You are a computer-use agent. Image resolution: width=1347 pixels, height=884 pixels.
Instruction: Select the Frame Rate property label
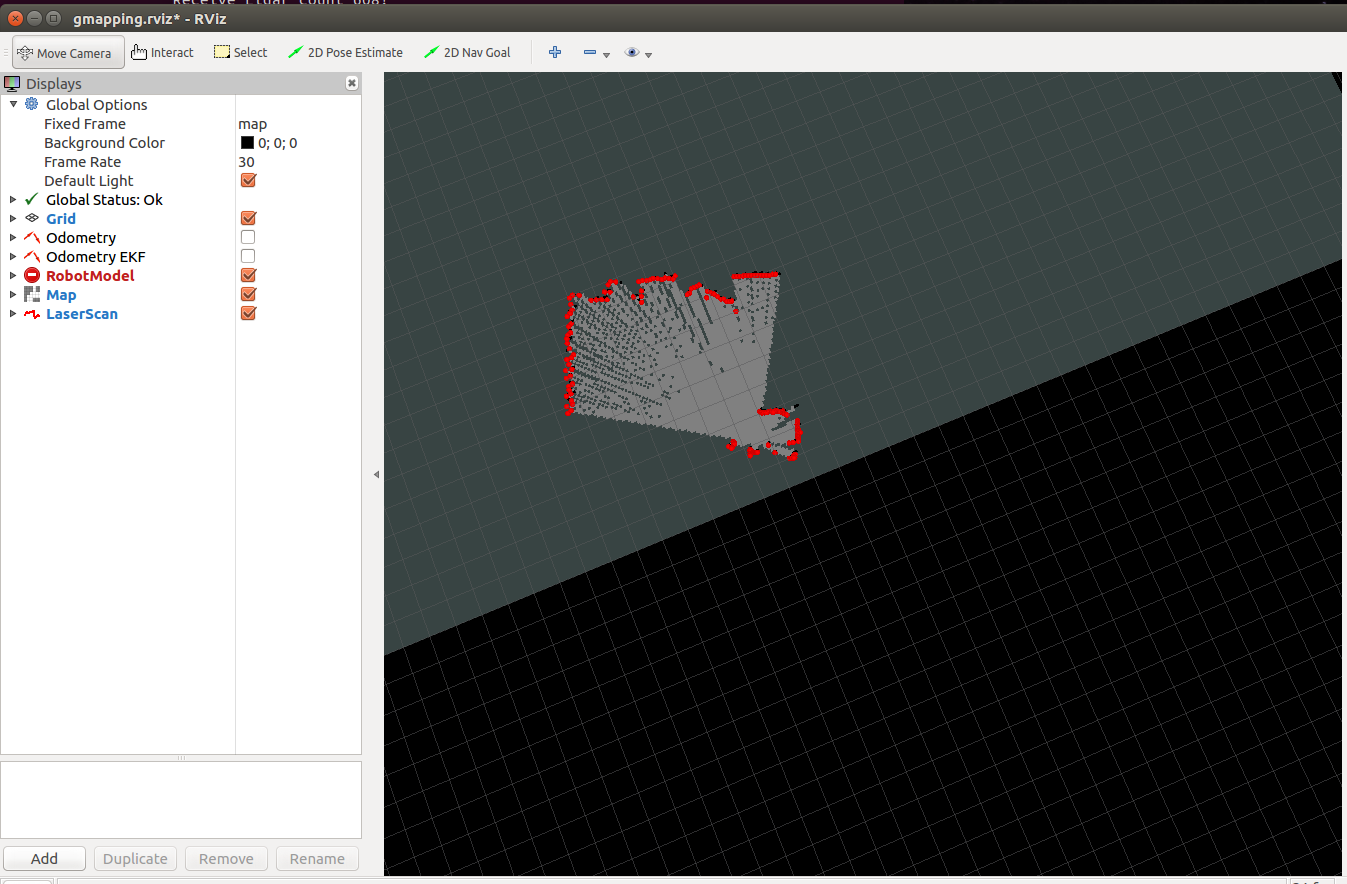point(82,162)
